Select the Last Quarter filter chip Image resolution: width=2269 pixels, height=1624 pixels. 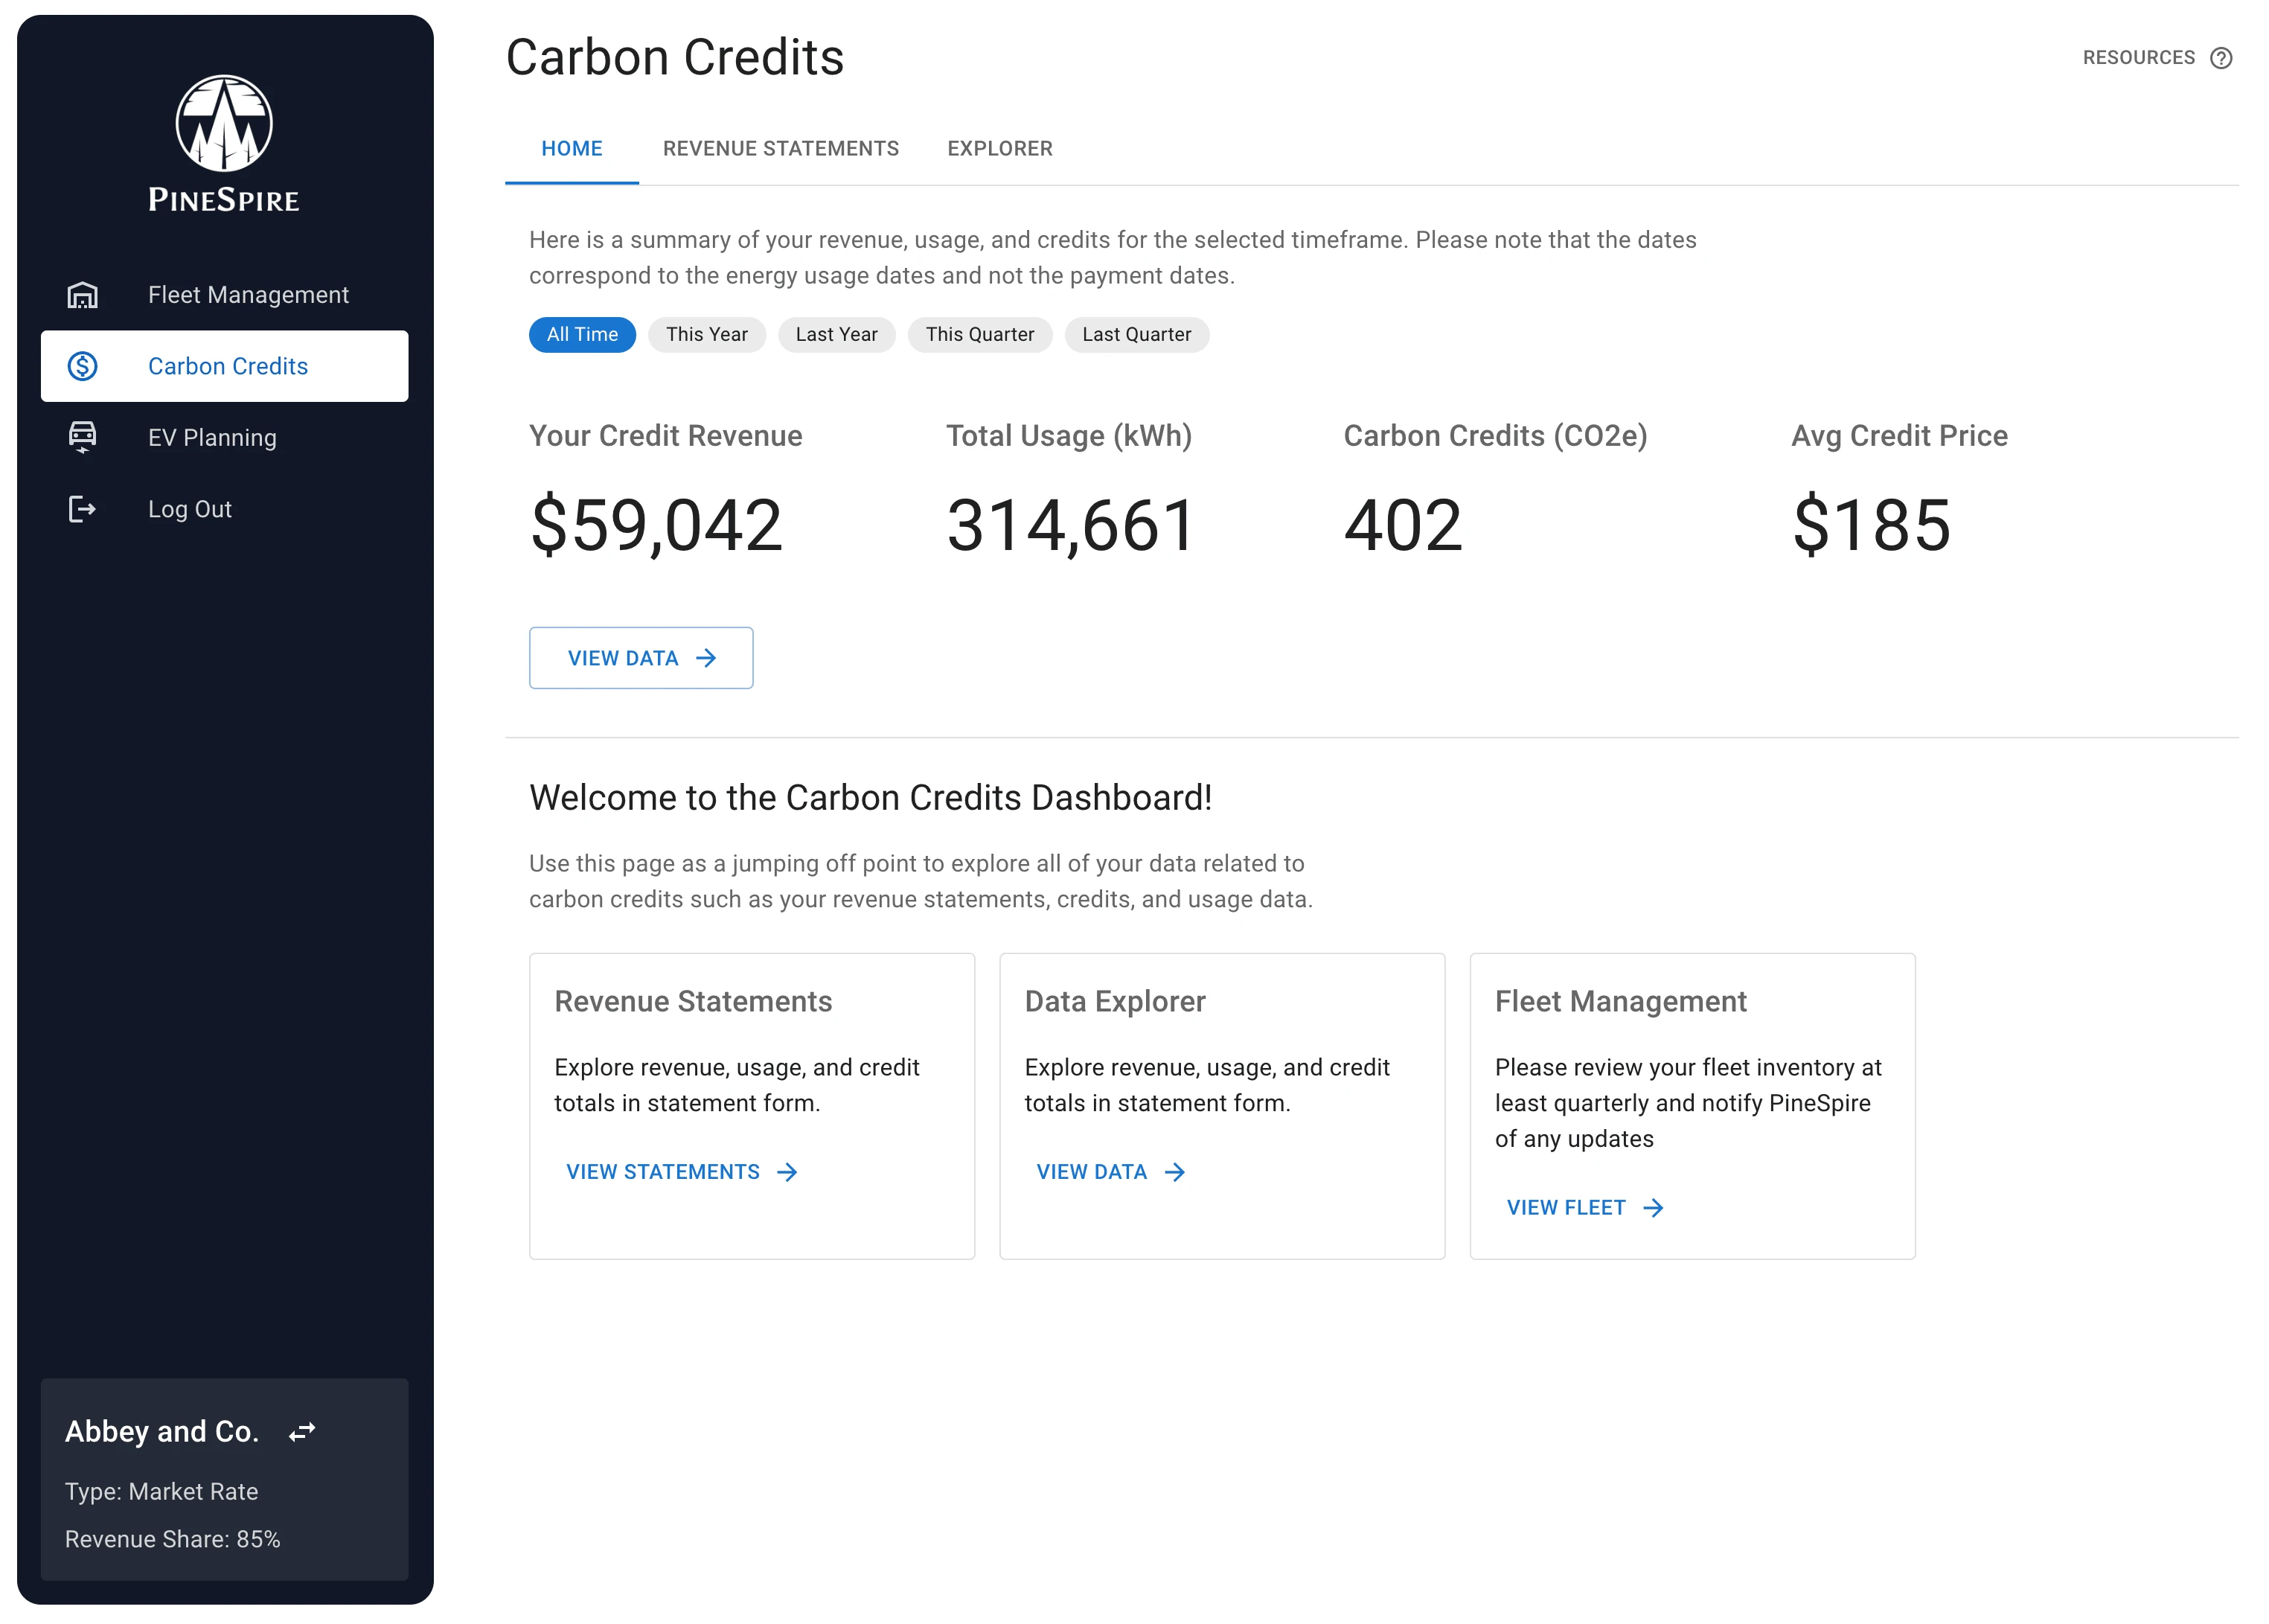click(1137, 334)
